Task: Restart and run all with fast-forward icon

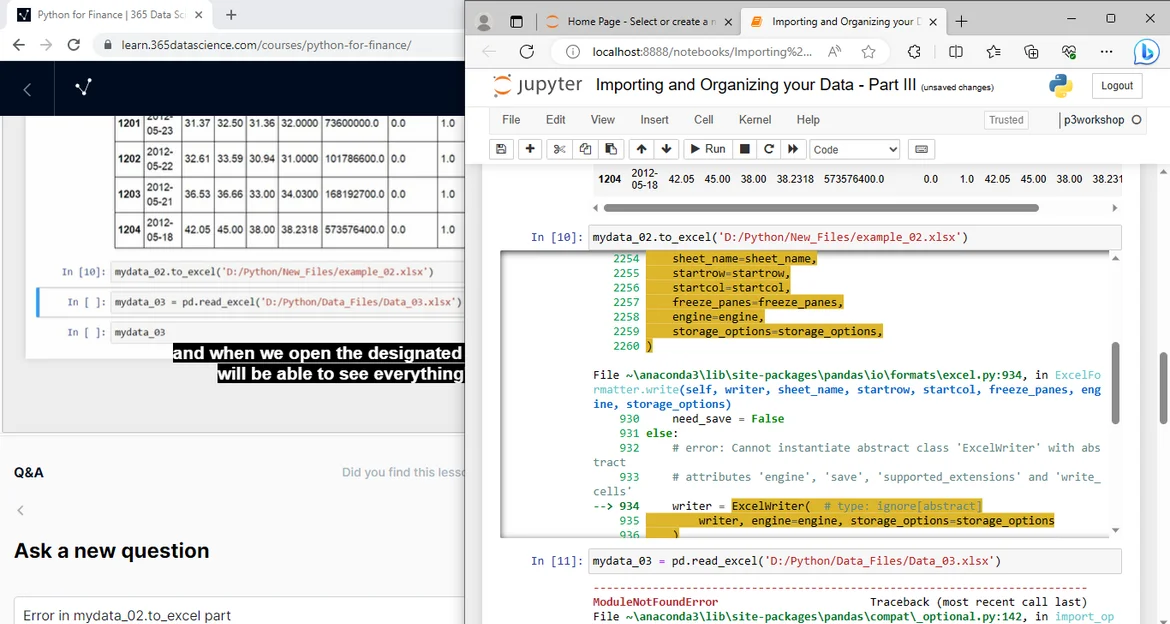Action: tap(793, 149)
